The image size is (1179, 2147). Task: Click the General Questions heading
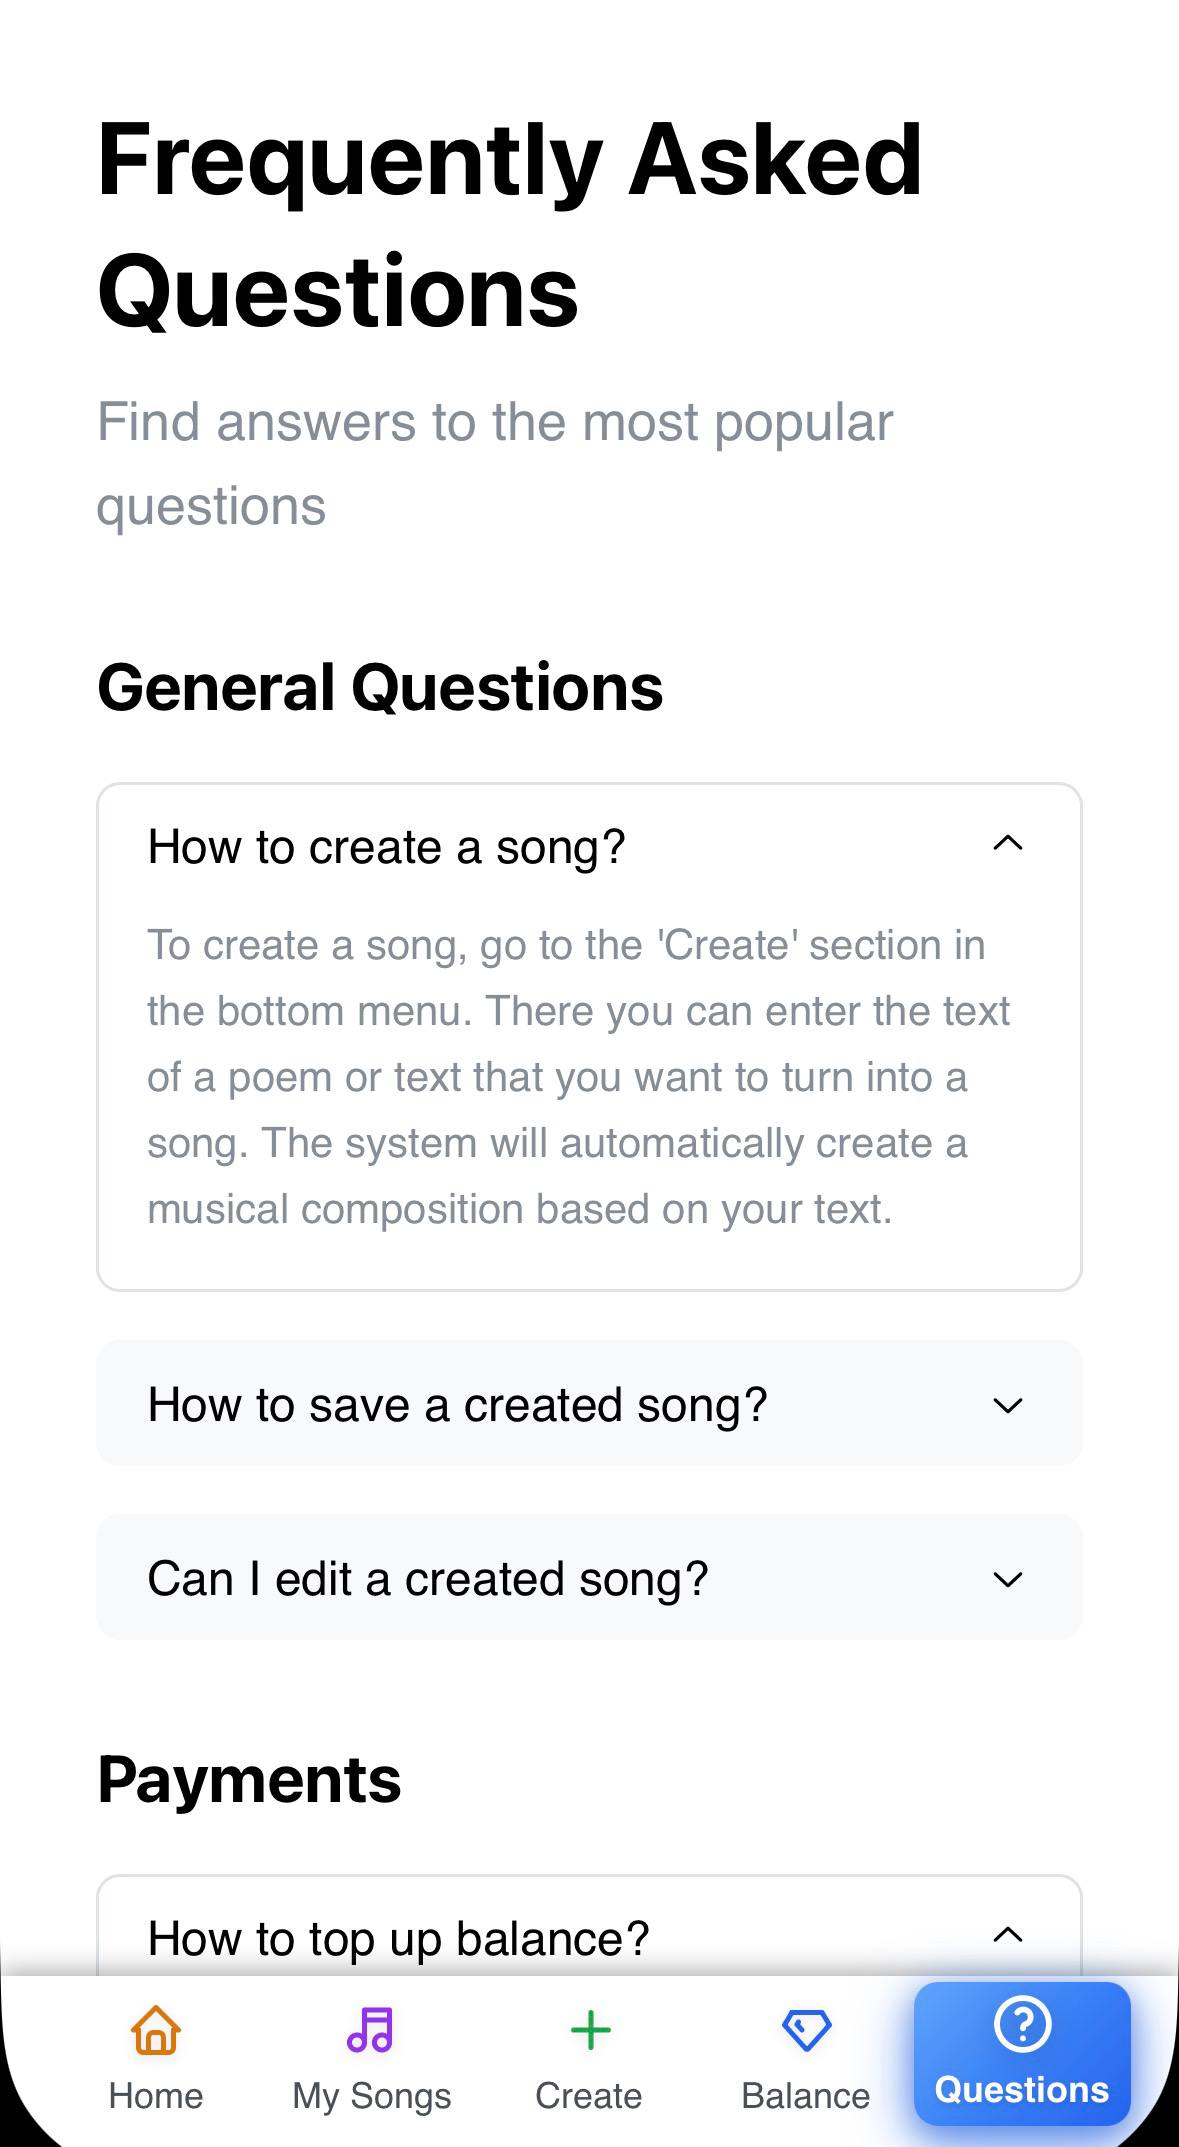pyautogui.click(x=381, y=687)
